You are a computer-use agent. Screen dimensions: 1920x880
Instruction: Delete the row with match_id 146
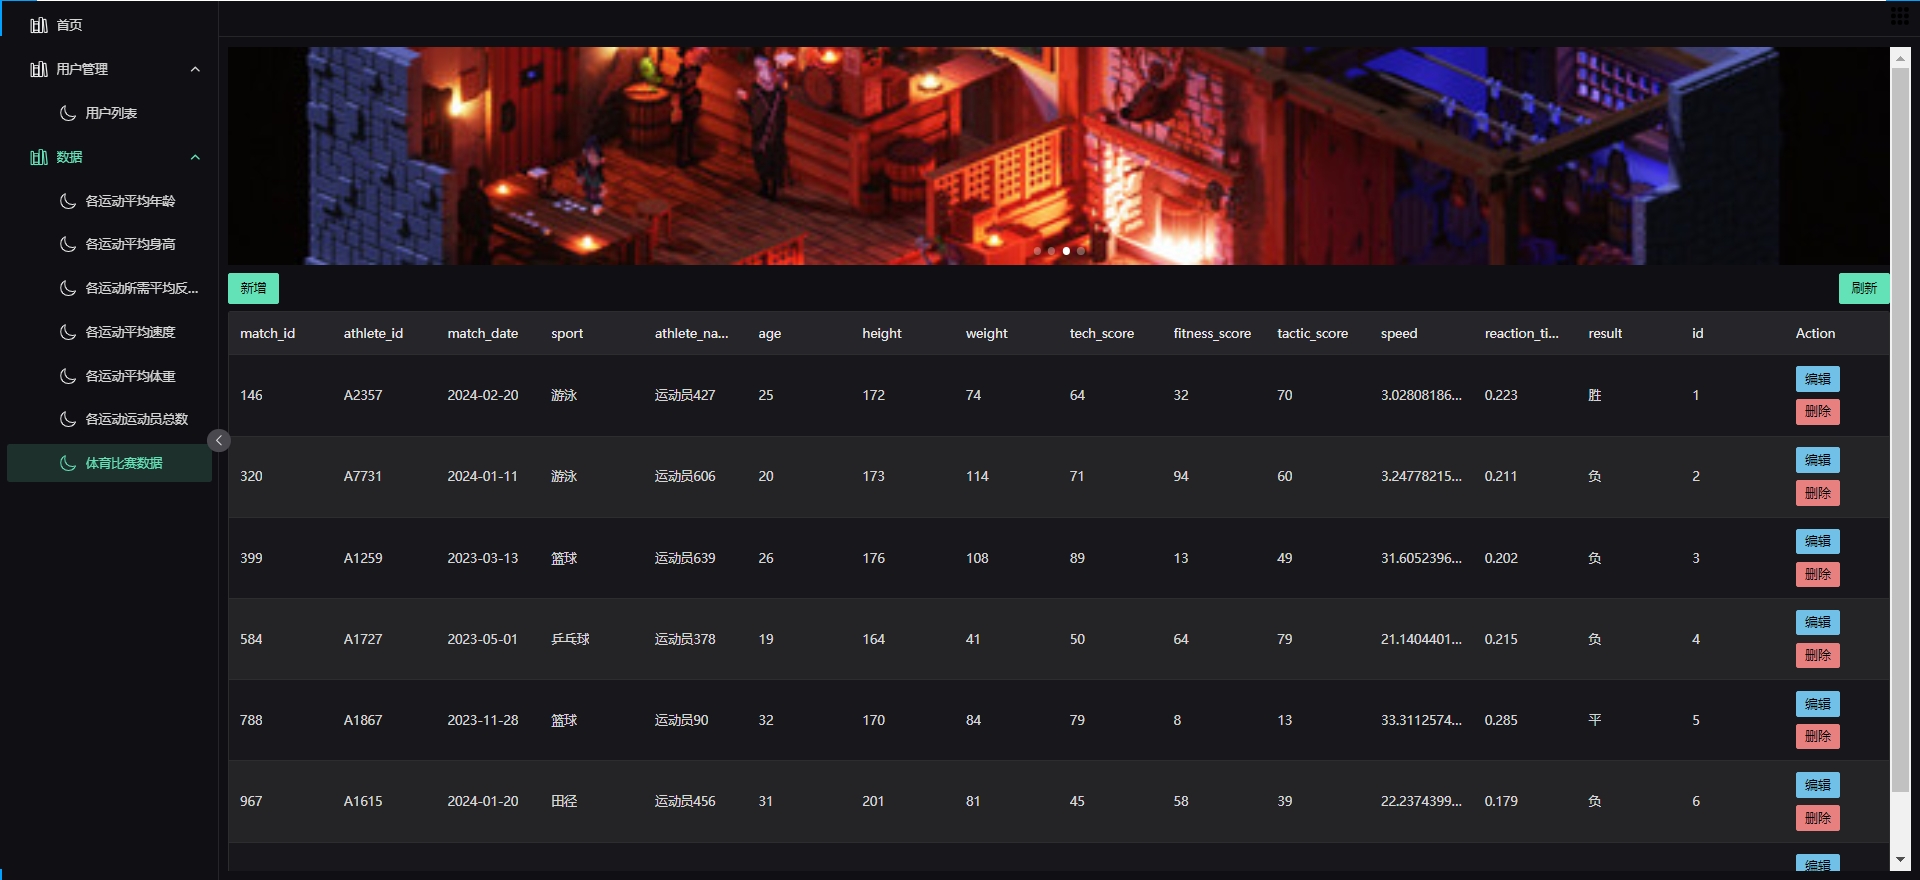pyautogui.click(x=1818, y=412)
